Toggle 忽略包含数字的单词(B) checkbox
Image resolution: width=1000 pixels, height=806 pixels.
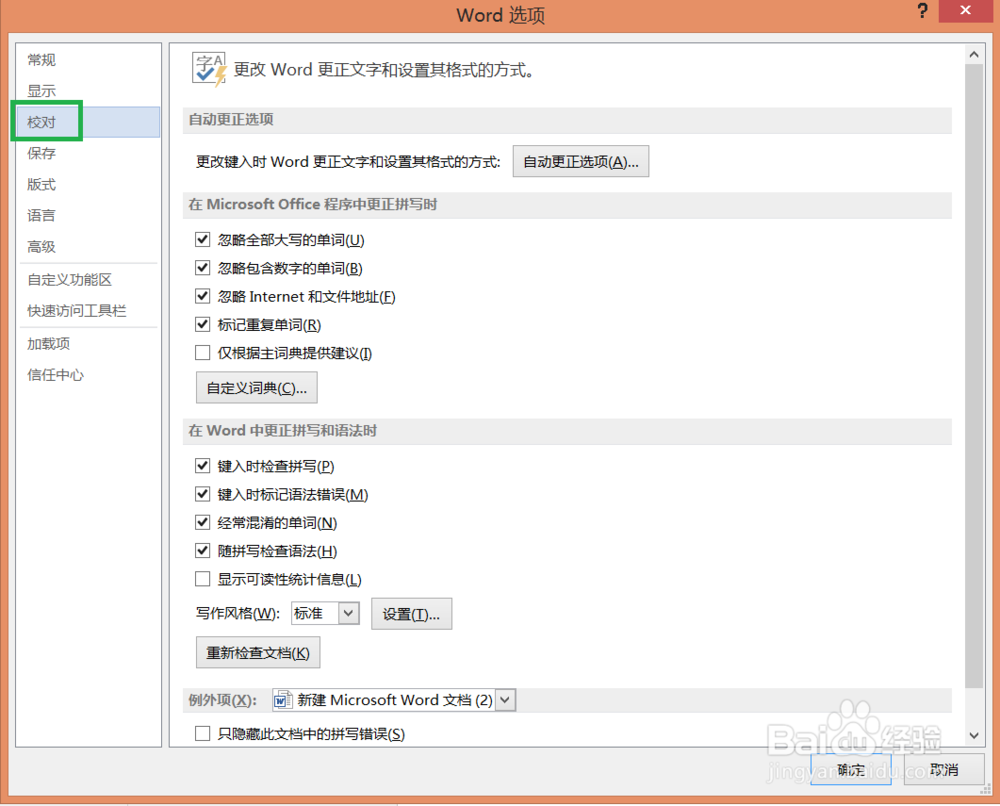(x=202, y=268)
